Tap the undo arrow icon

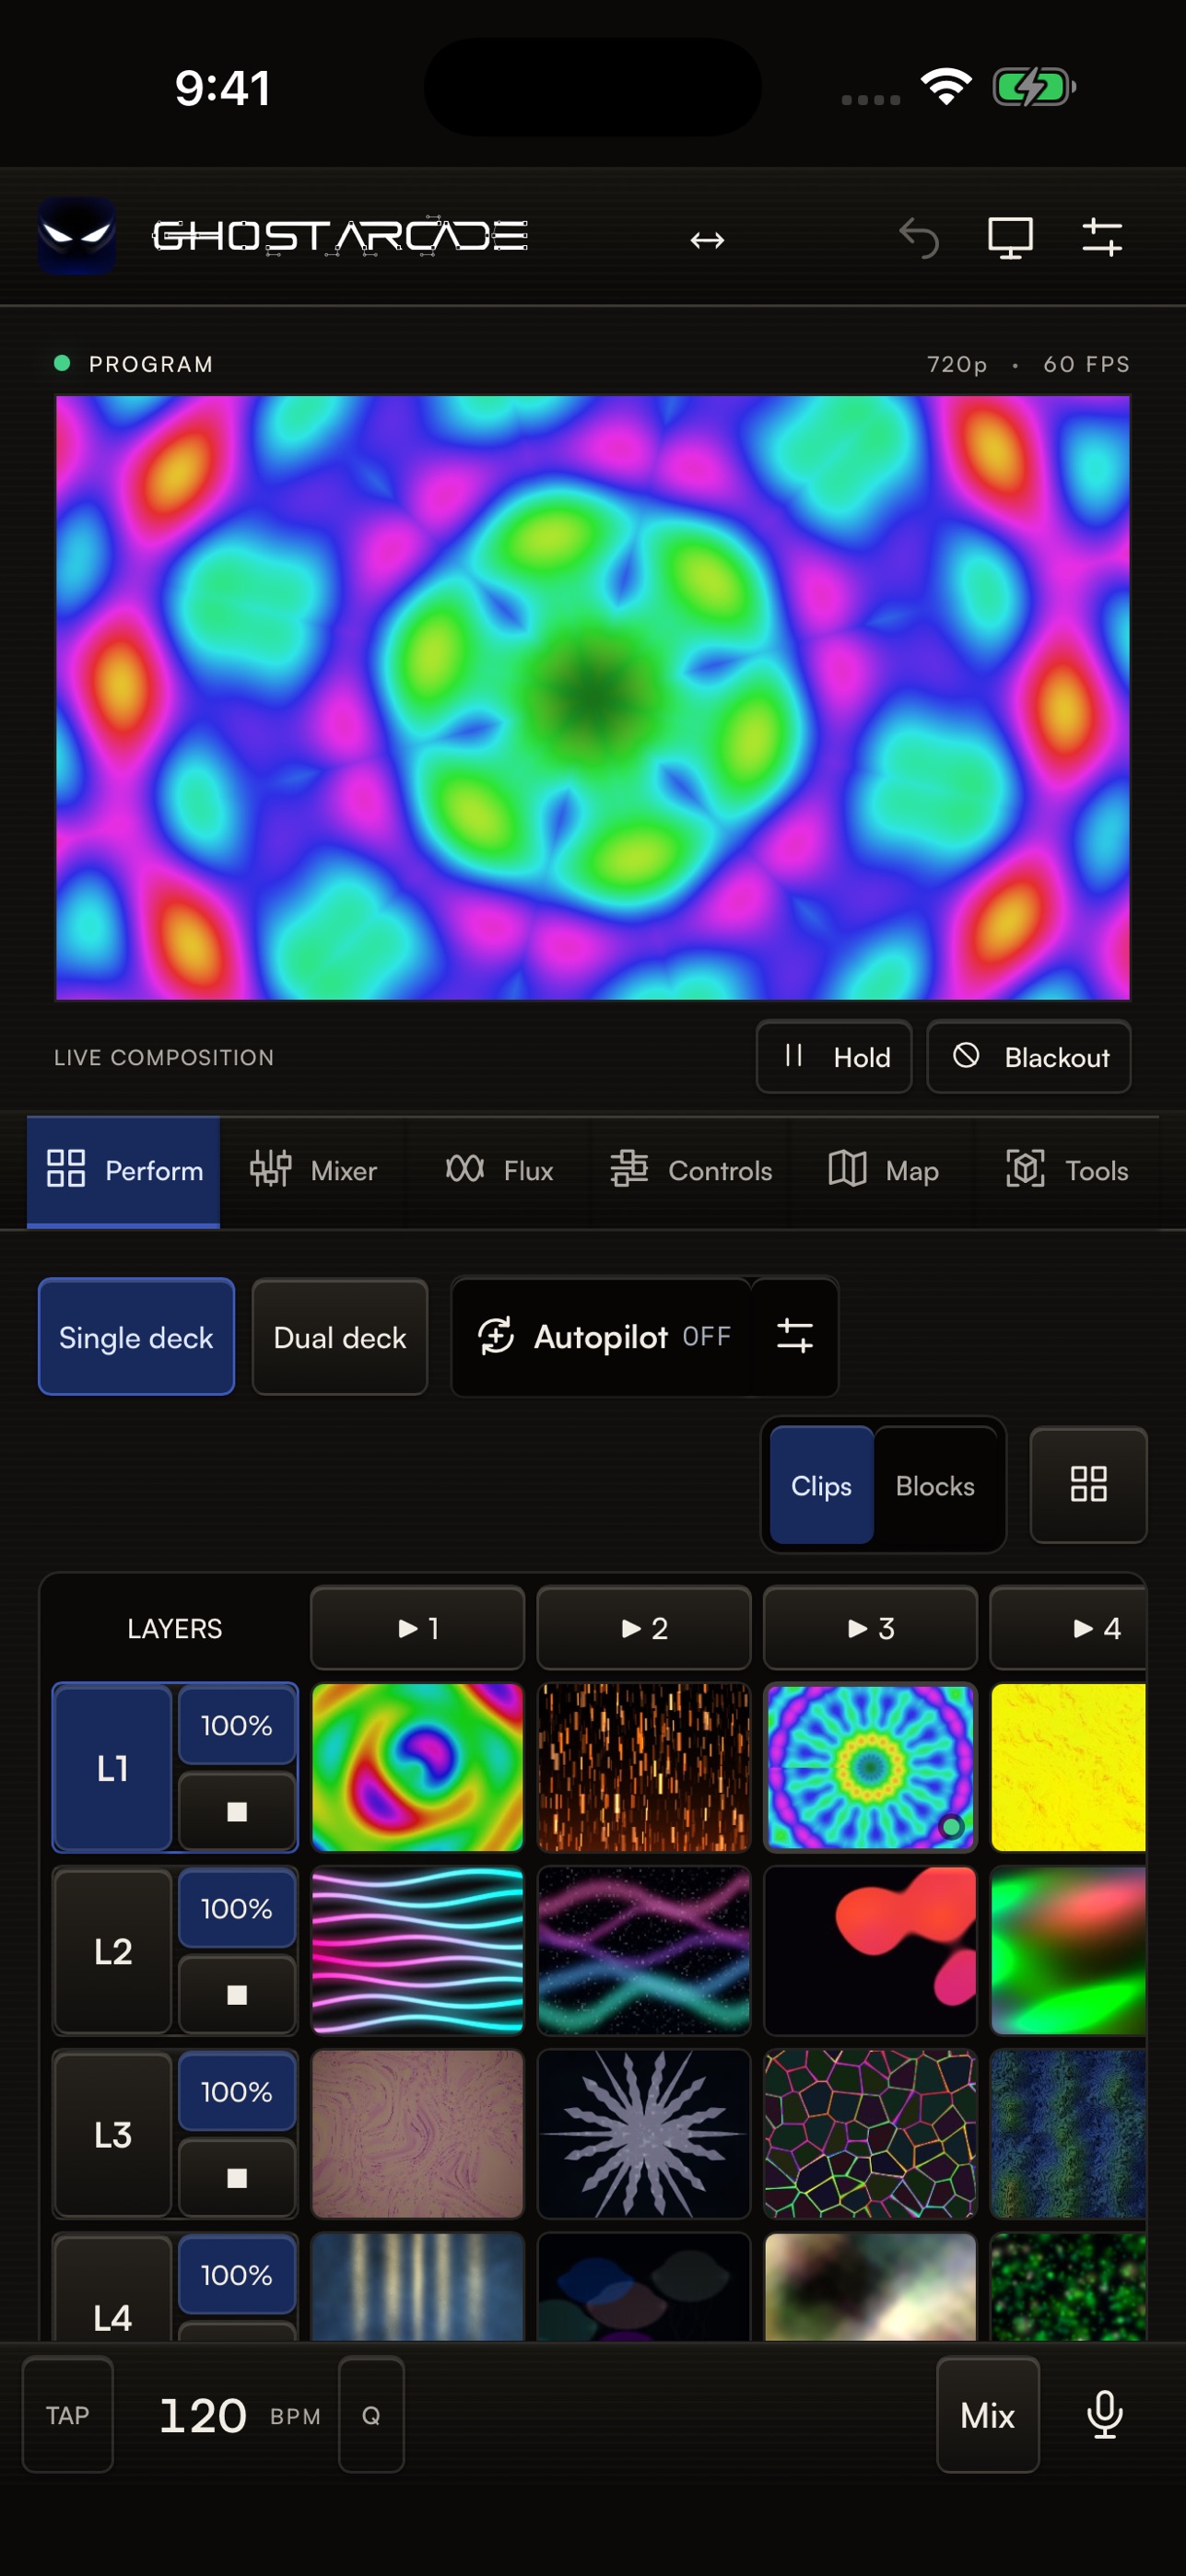pos(918,238)
